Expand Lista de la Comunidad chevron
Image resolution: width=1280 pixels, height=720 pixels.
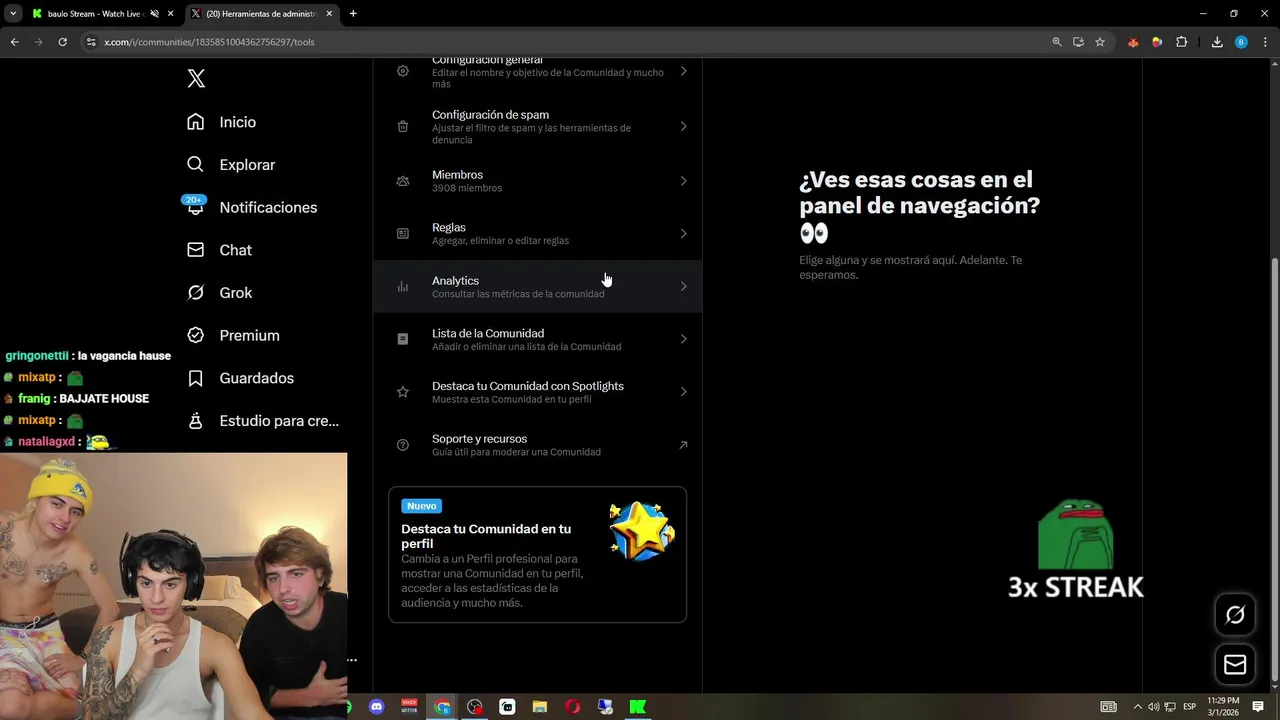[683, 339]
